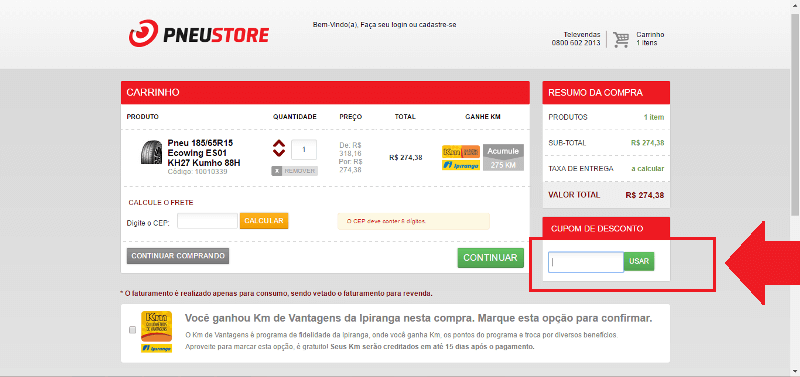Click the Kumho tire product thumbnail
The height and width of the screenshot is (377, 800).
[152, 153]
